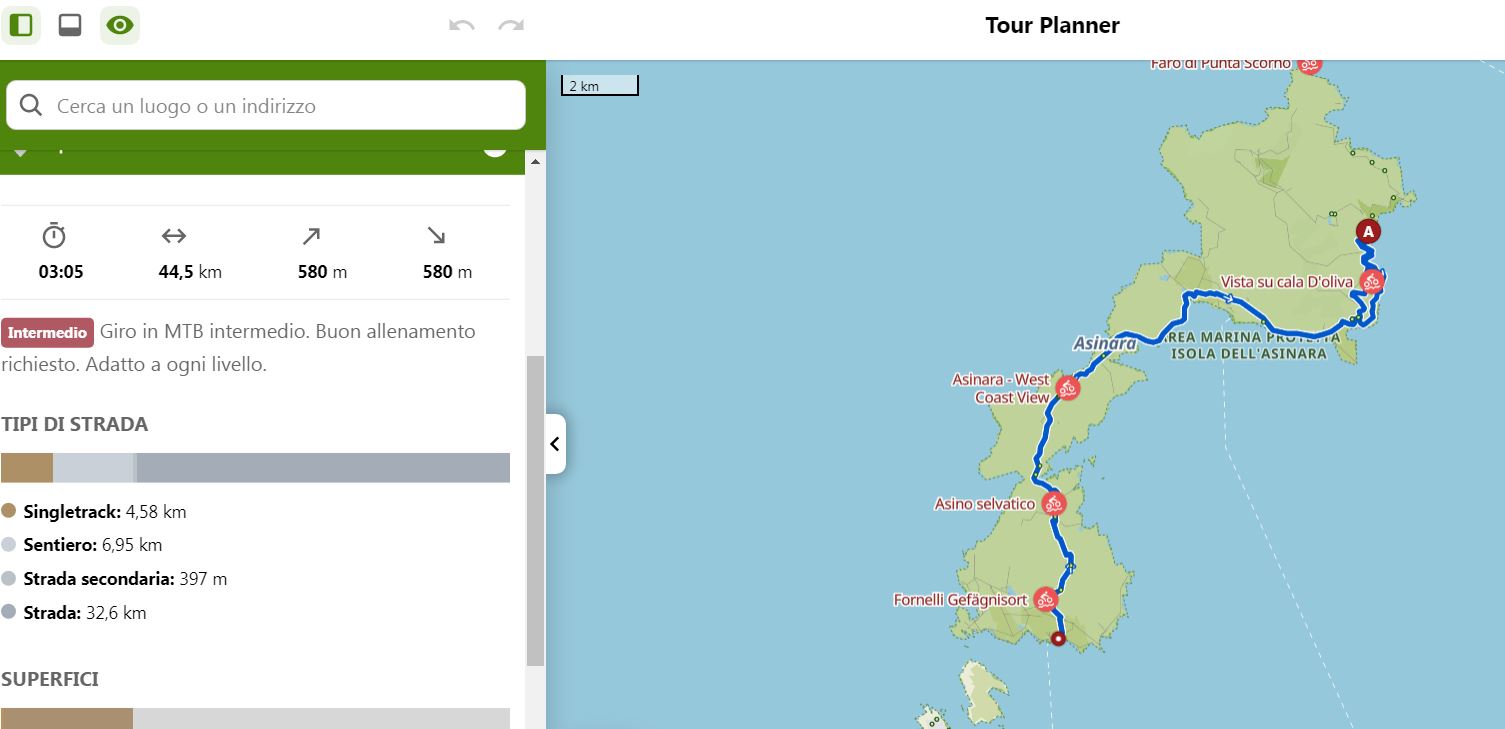Select the Vista su cala D'oliva highlight marker

click(1372, 282)
